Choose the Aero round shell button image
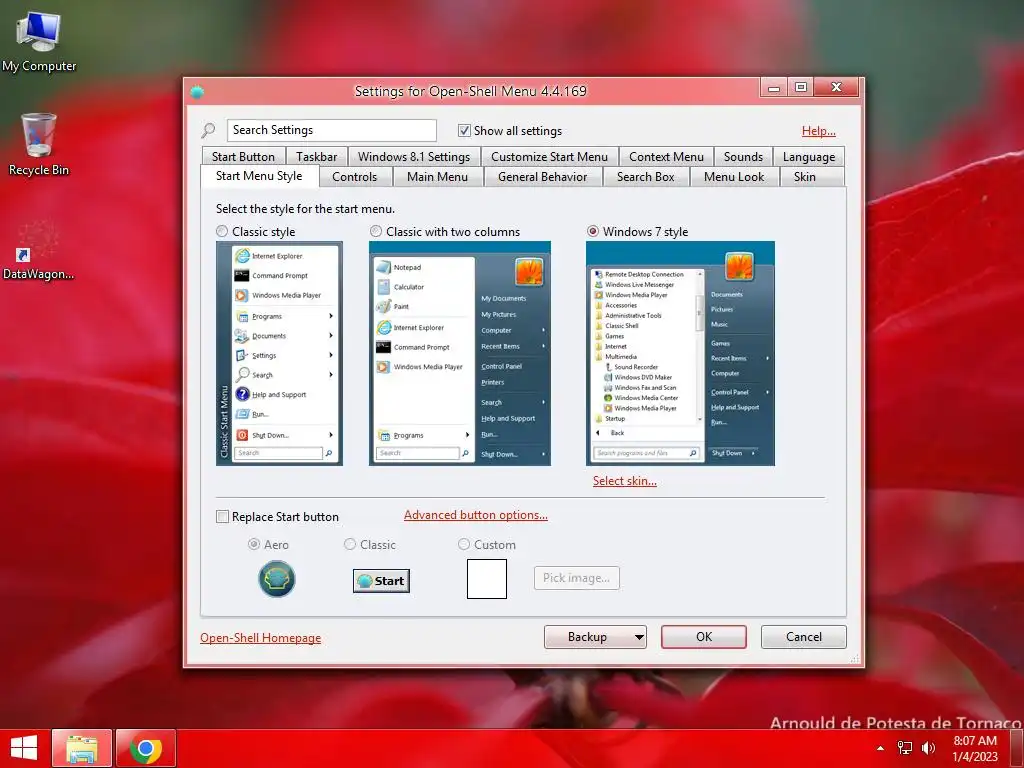The height and width of the screenshot is (768, 1024). click(x=277, y=579)
